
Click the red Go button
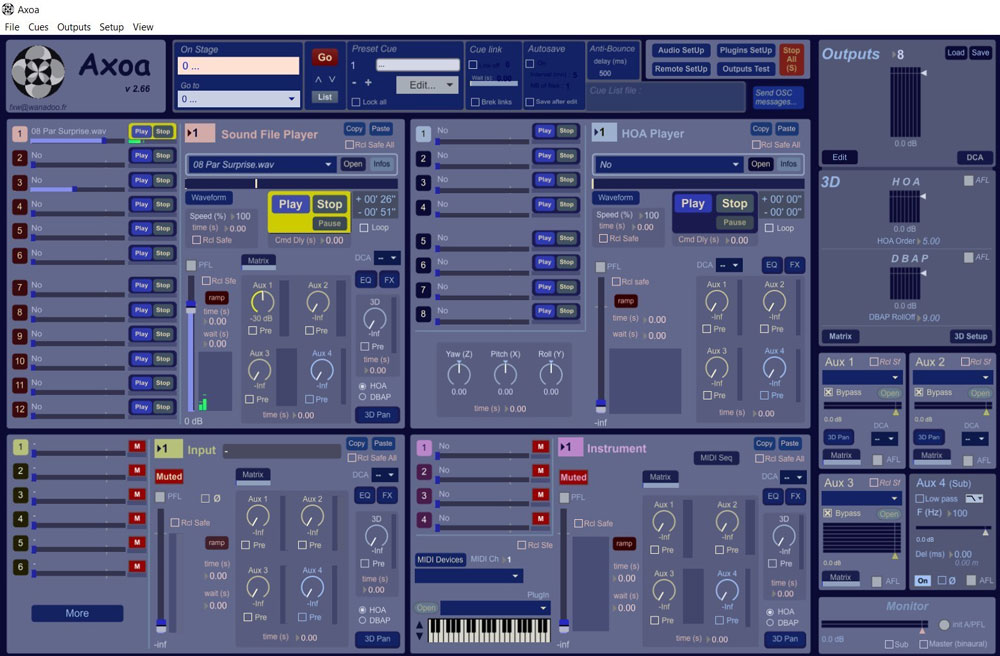coord(324,57)
